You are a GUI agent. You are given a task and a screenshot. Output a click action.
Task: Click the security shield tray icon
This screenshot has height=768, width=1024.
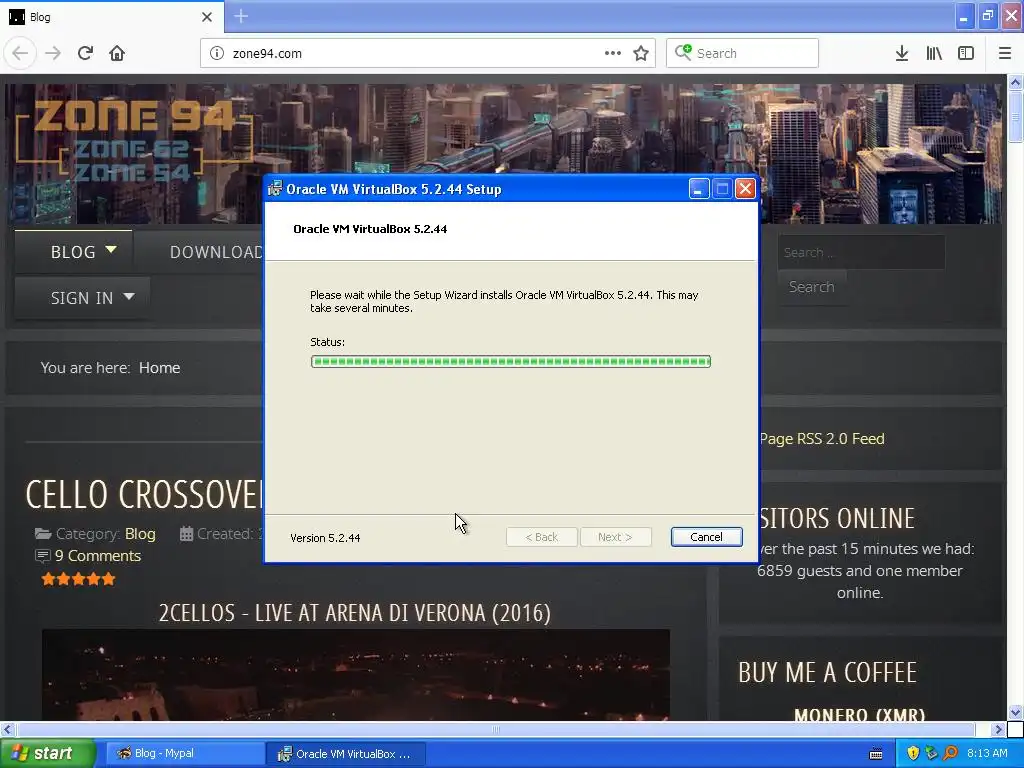tap(913, 754)
